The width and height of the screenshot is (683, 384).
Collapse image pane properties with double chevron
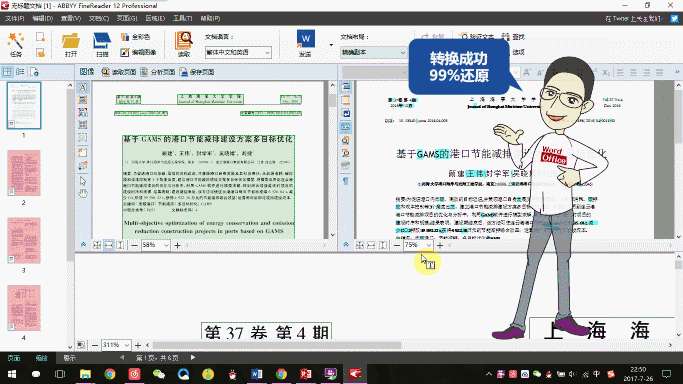point(83,245)
